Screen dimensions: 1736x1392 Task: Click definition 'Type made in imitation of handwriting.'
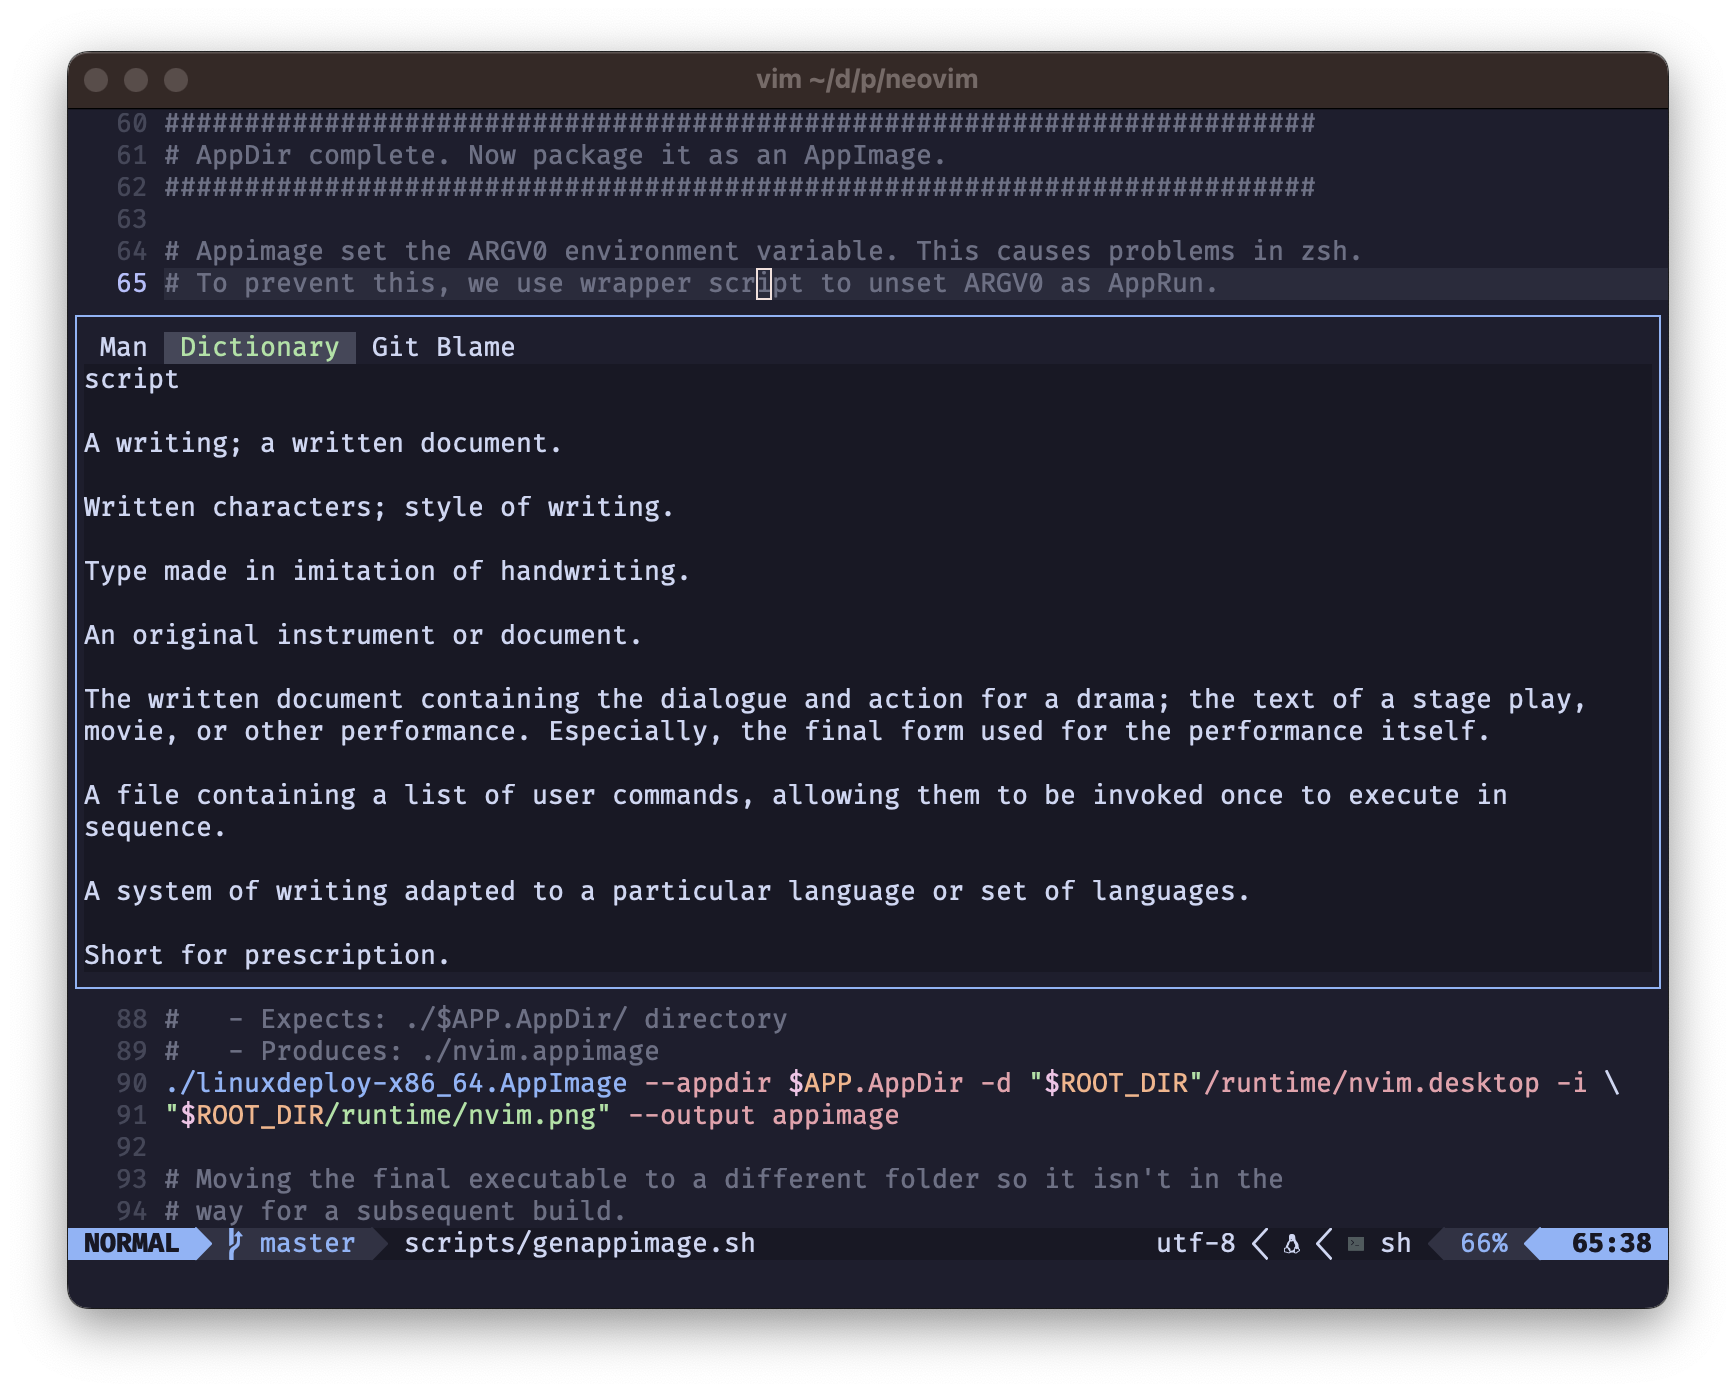(387, 571)
